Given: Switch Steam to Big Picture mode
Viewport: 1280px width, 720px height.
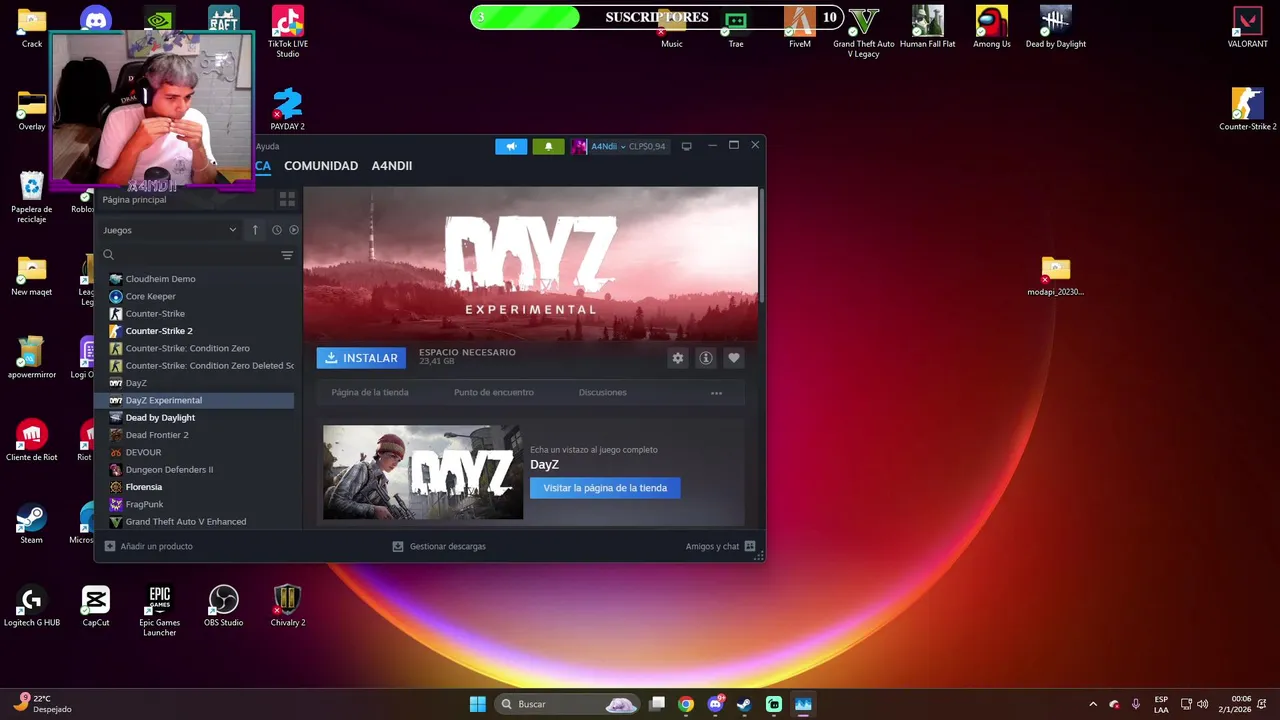Looking at the screenshot, I should 686,146.
